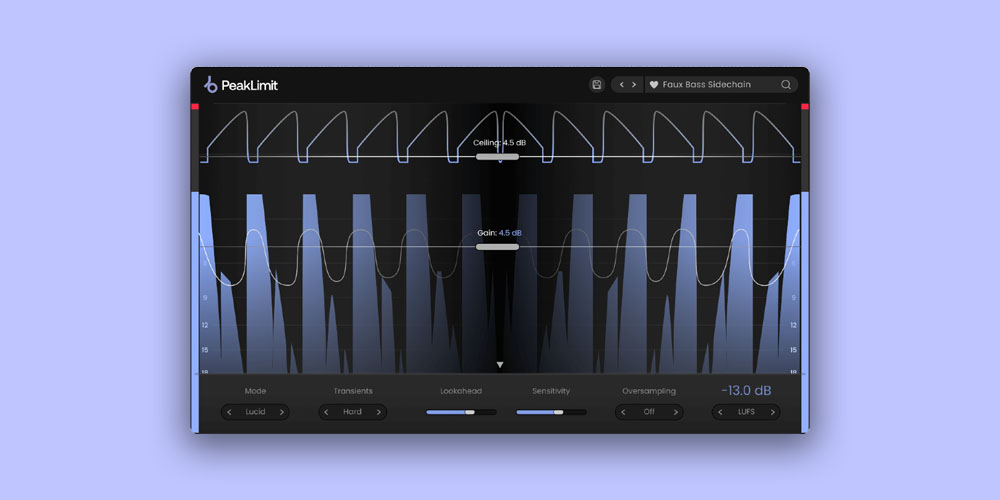The image size is (1000, 500).
Task: Click the Ceiling threshold handle
Action: pos(497,156)
